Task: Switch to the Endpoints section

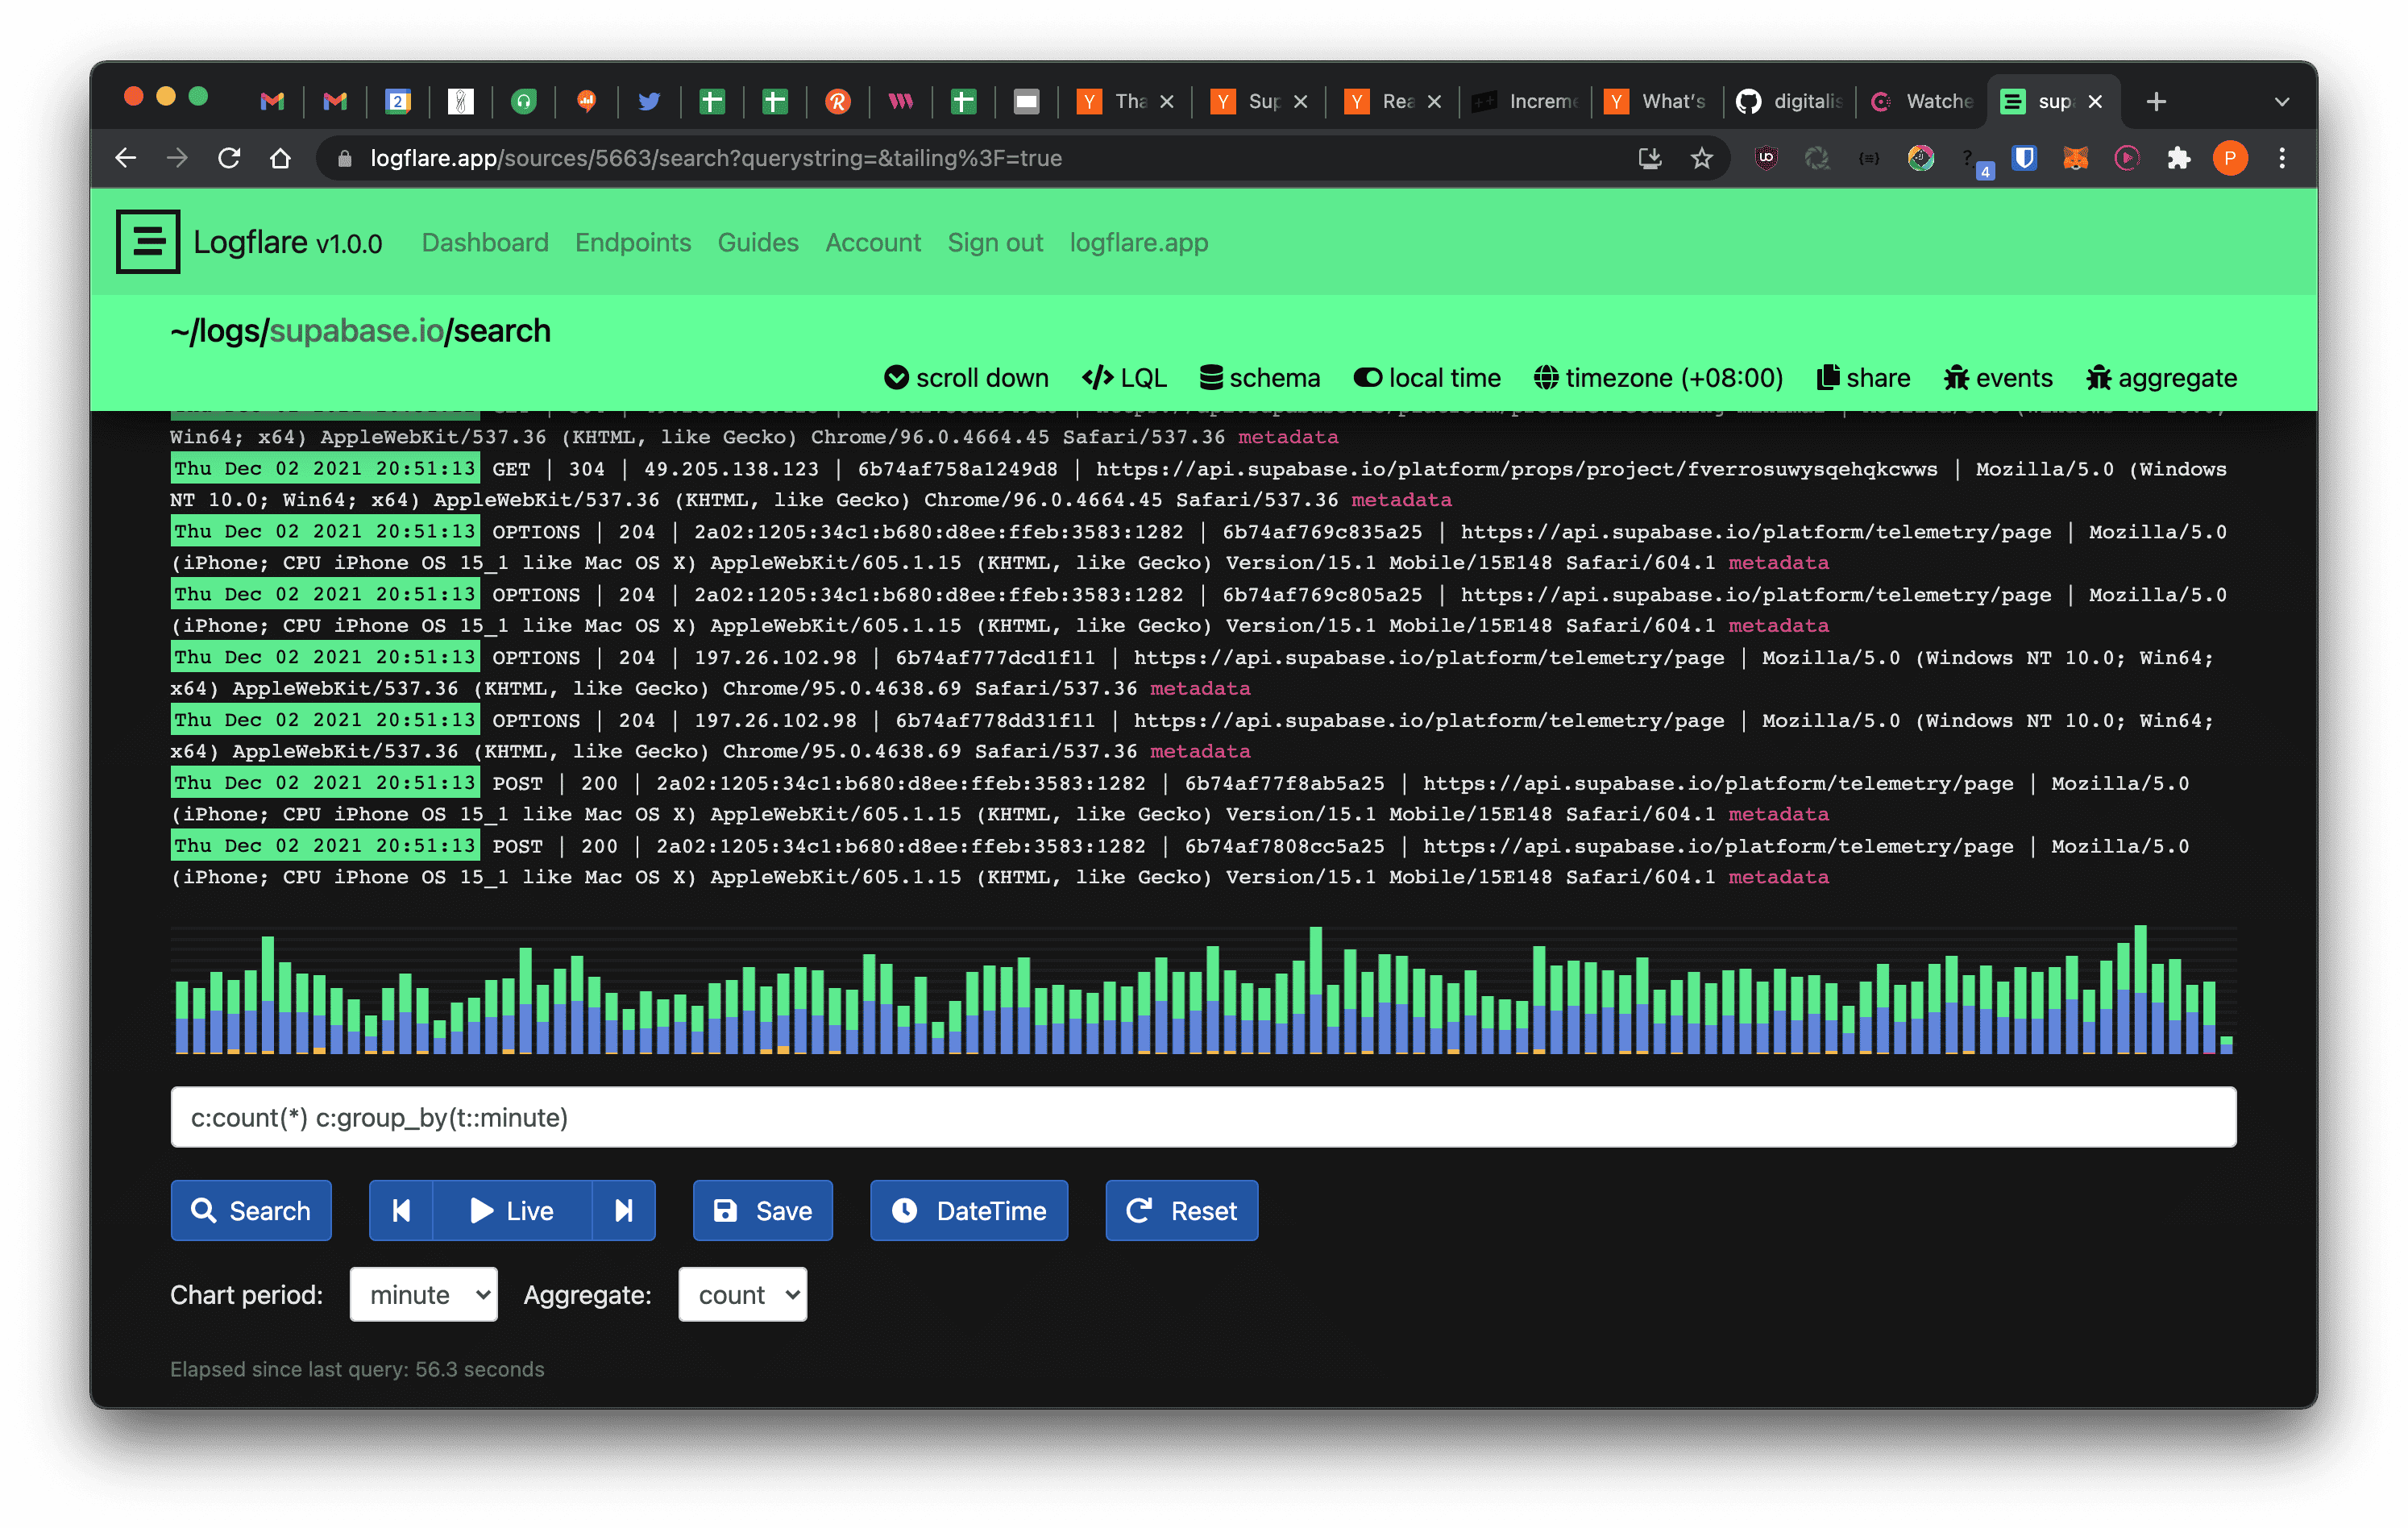Action: (x=633, y=242)
